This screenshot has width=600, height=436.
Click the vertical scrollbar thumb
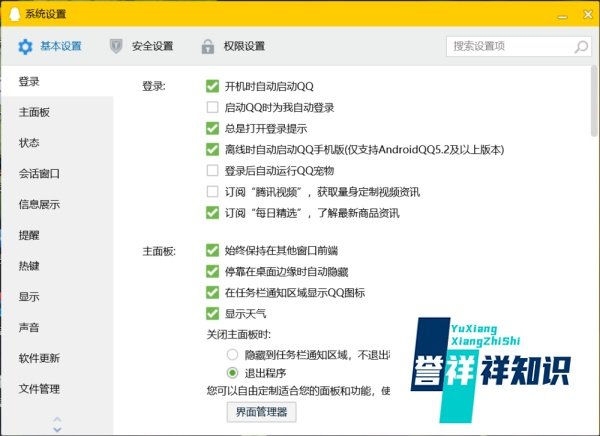tap(593, 101)
